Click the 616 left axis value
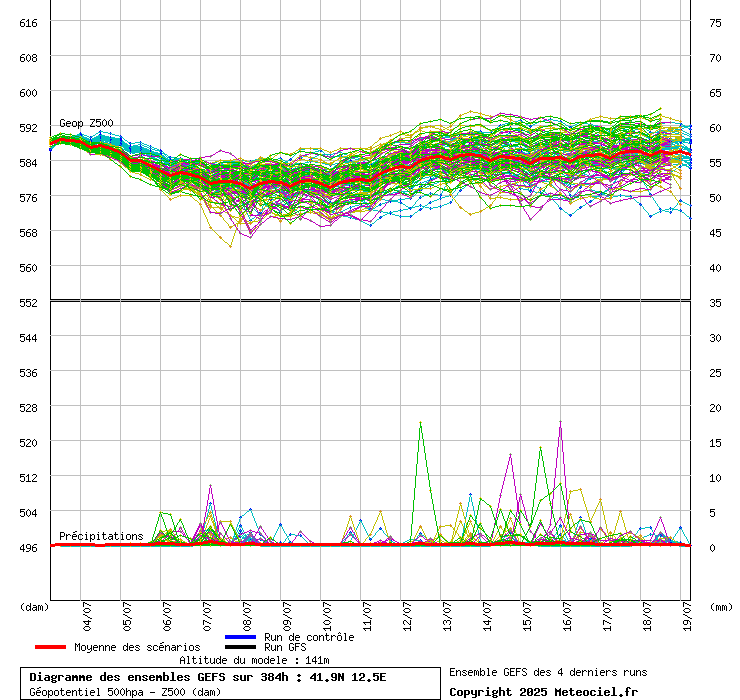This screenshot has height=700, width=740. [28, 23]
